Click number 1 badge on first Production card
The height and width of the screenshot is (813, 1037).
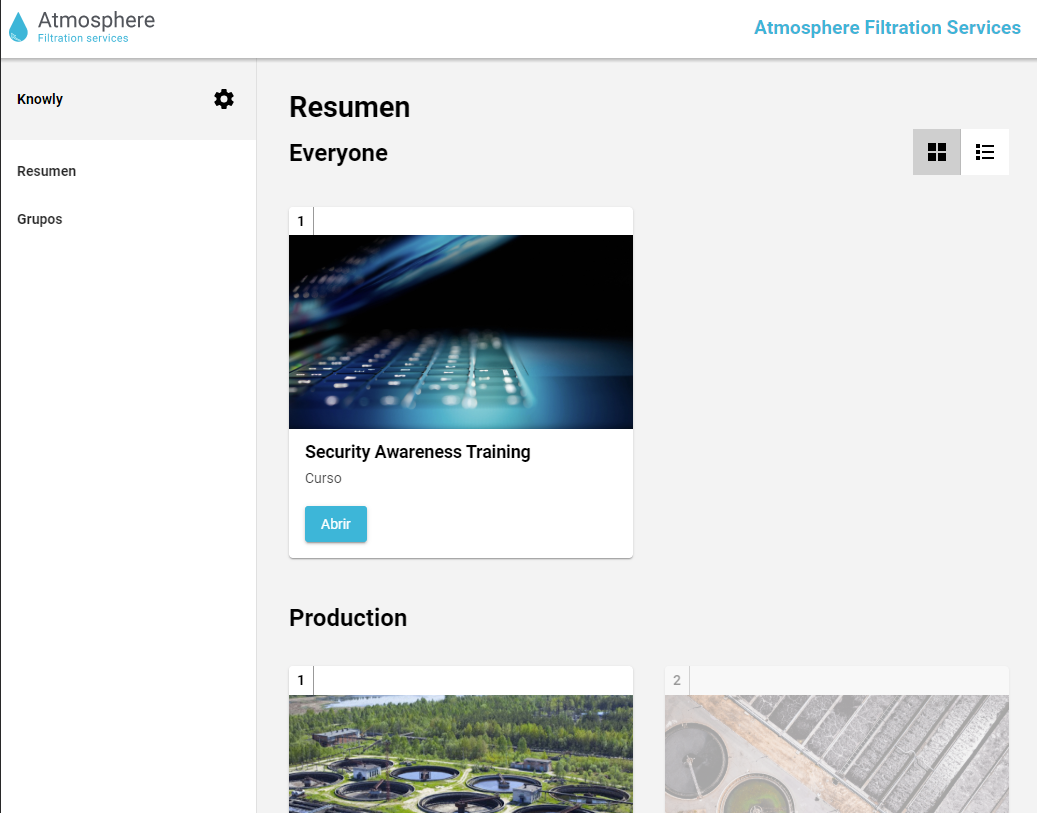click(x=301, y=680)
